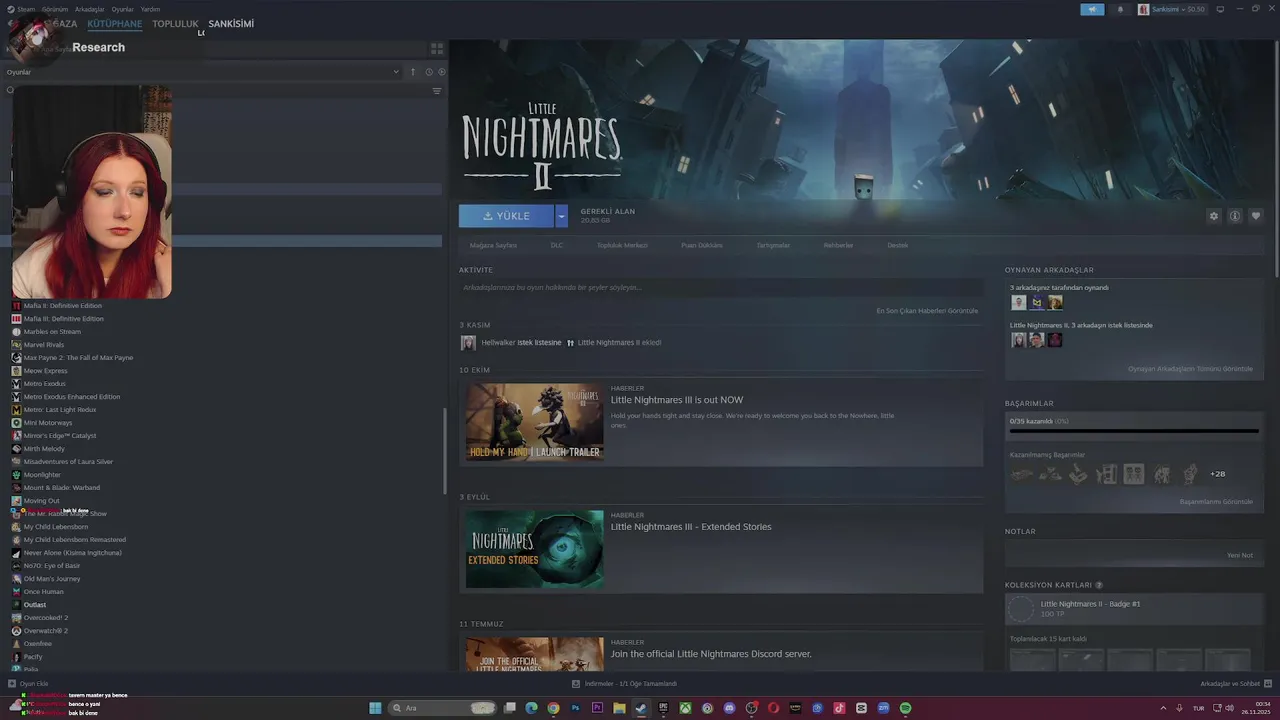The height and width of the screenshot is (720, 1280).
Task: Open 'Join the official Little Nightmares Discord server' news
Action: point(711,654)
